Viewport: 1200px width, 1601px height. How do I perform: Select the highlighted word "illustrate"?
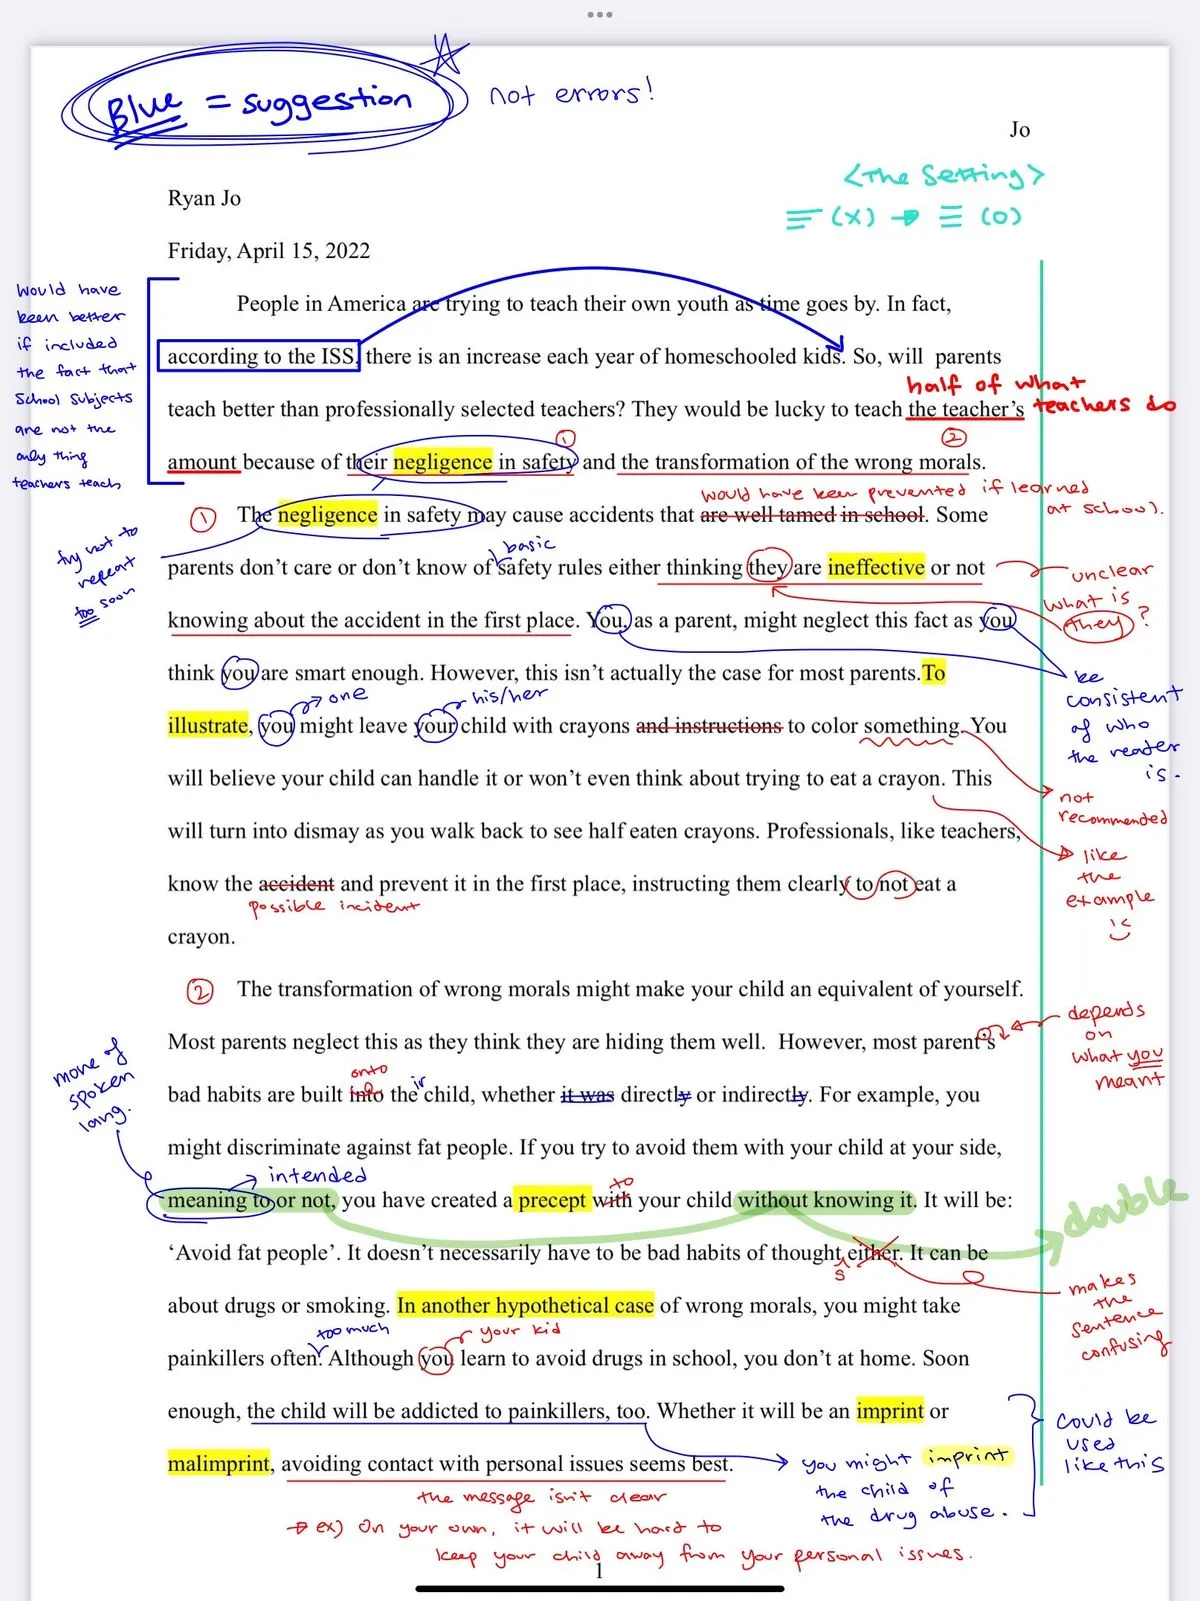[x=207, y=726]
